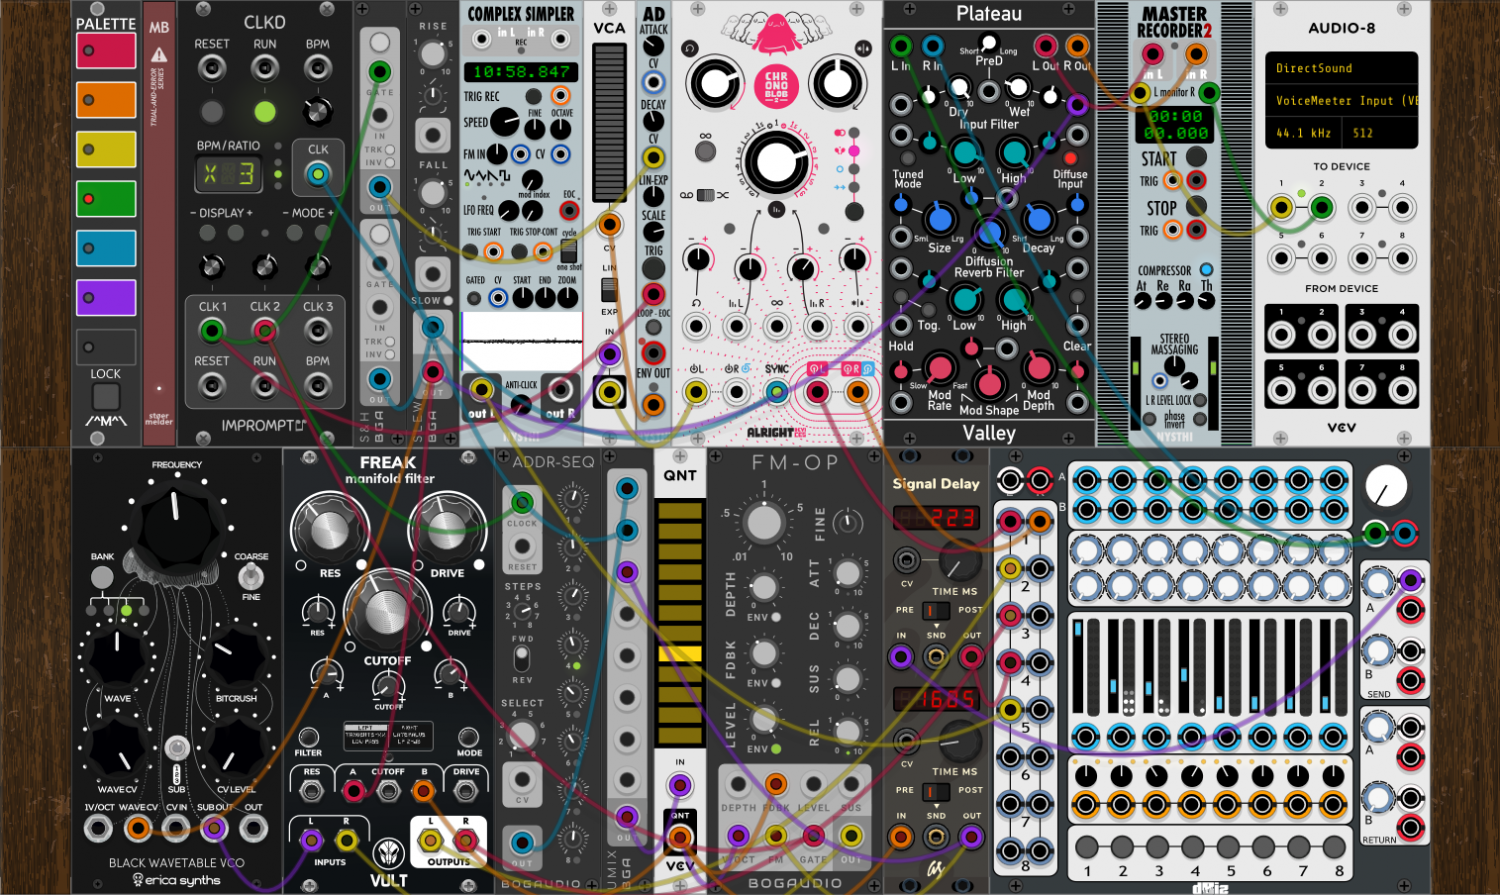The width and height of the screenshot is (1500, 895).
Task: Open the 44.1 kHz sample rate selector
Action: pos(1304,133)
